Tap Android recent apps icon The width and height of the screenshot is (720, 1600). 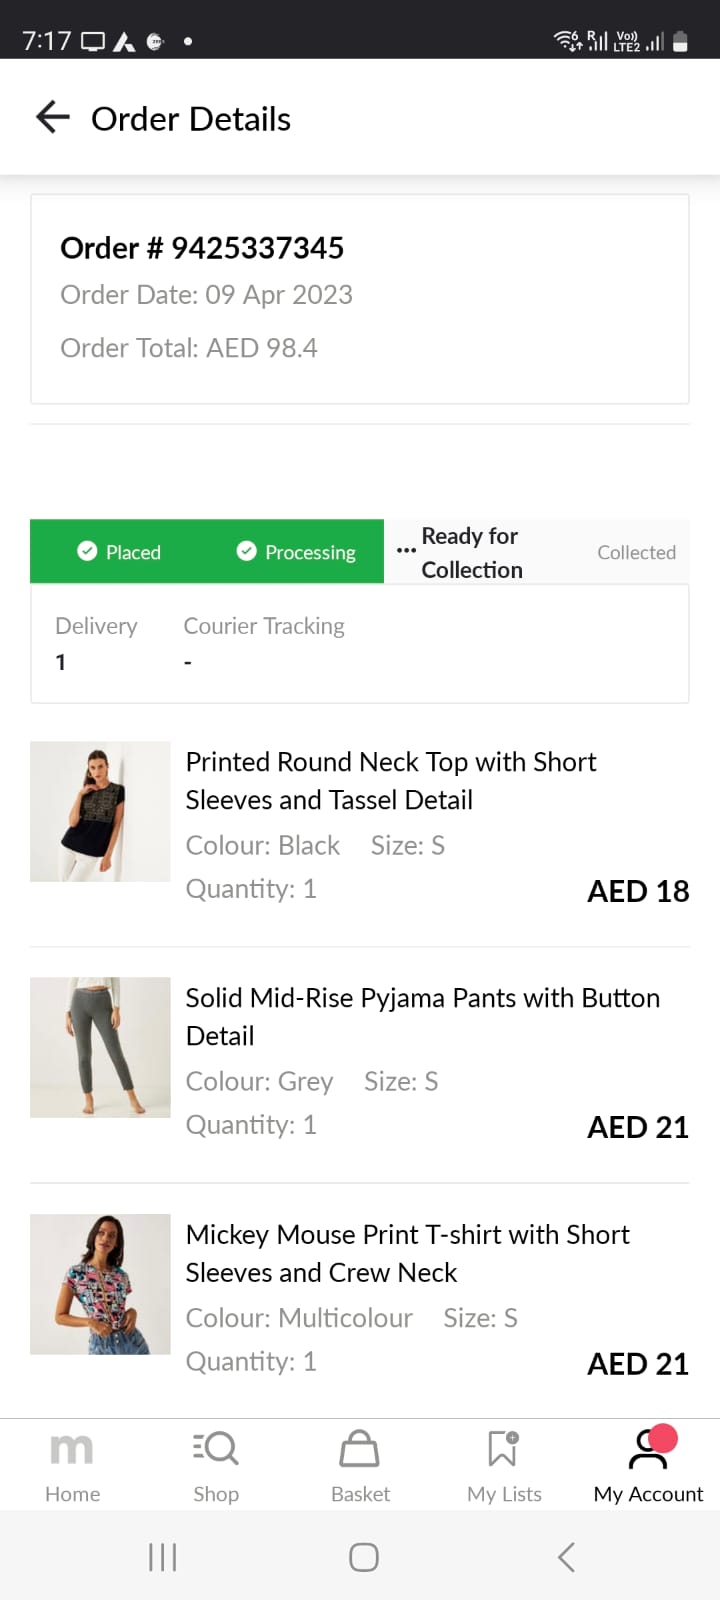[x=162, y=1557]
